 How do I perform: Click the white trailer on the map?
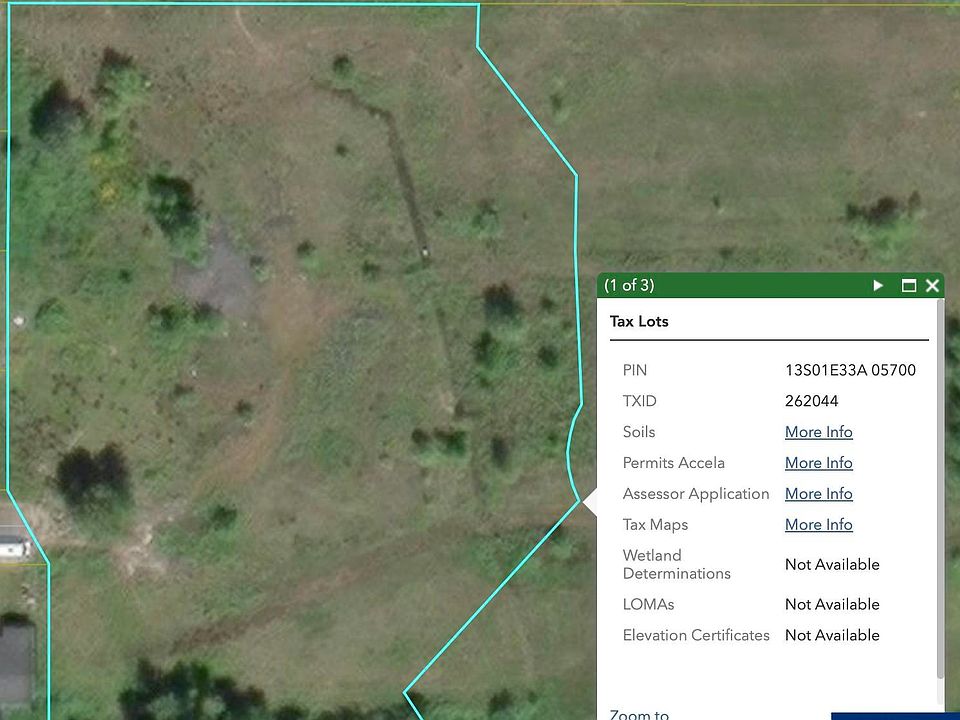[x=12, y=546]
